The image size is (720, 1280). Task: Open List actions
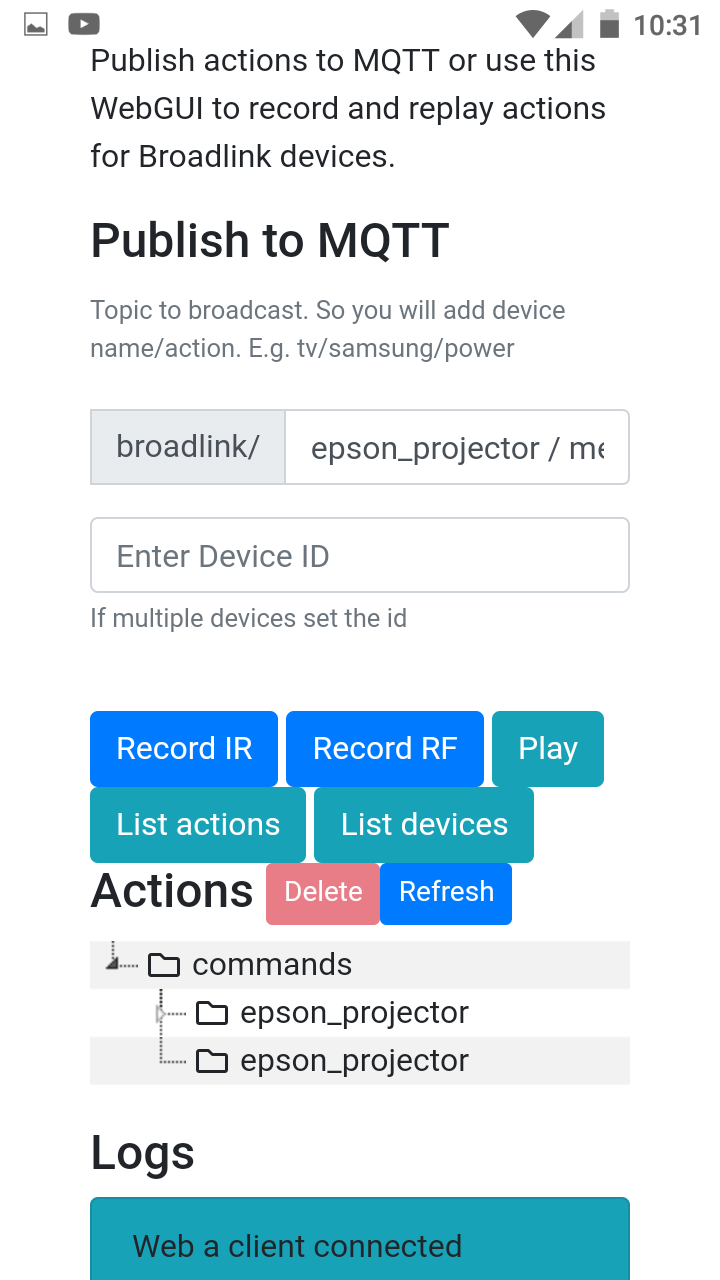coord(198,825)
